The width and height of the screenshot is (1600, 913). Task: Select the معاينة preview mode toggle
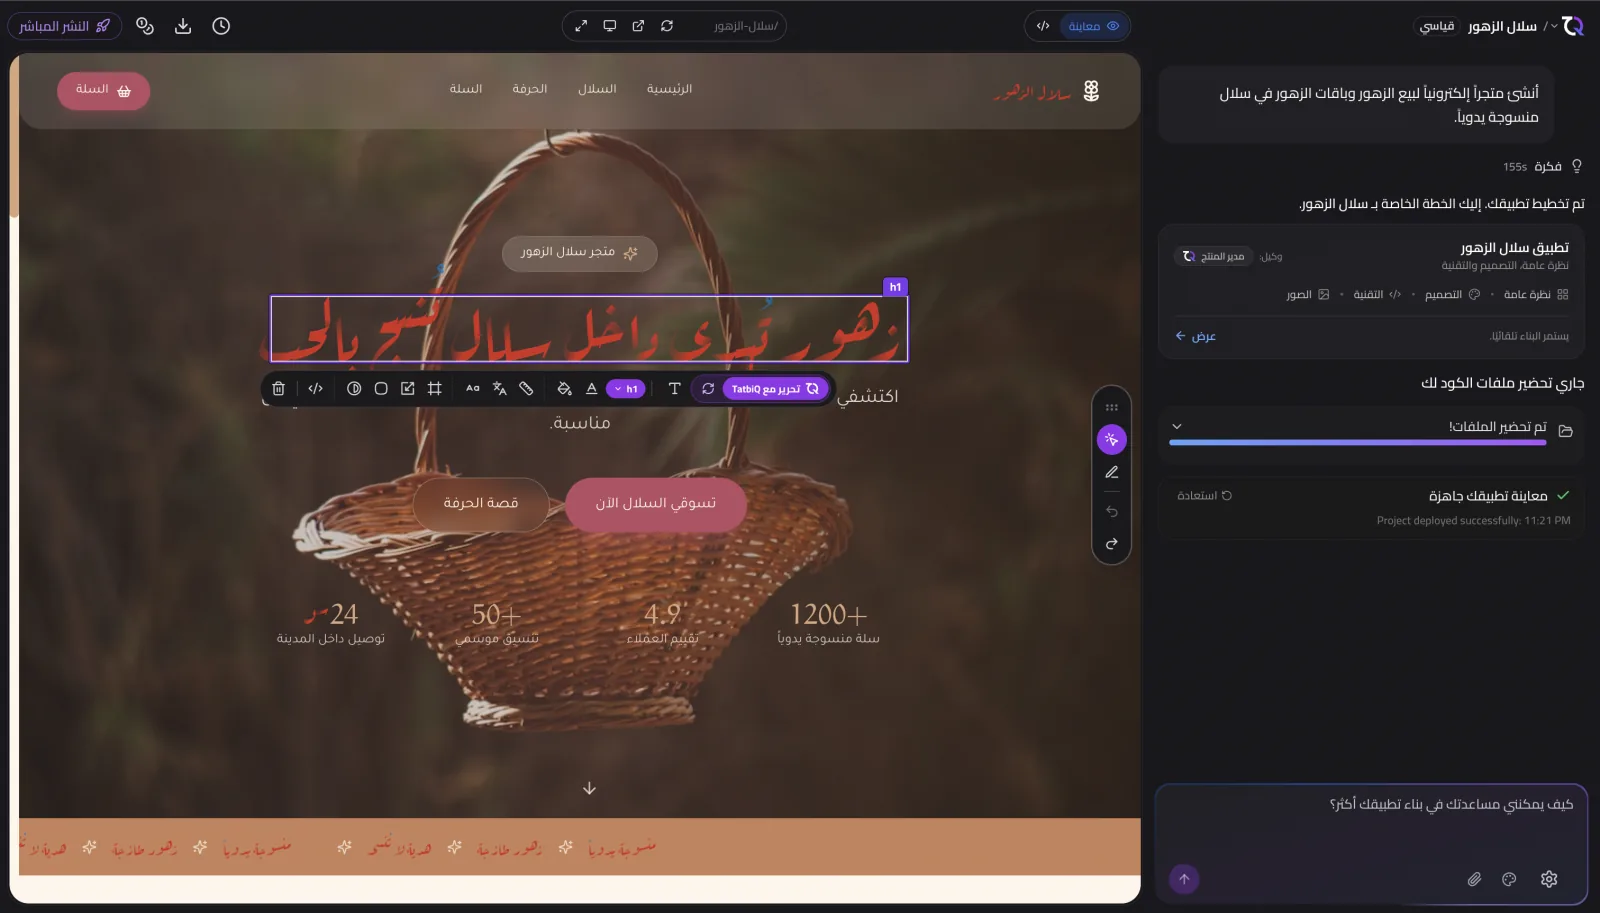tap(1093, 26)
